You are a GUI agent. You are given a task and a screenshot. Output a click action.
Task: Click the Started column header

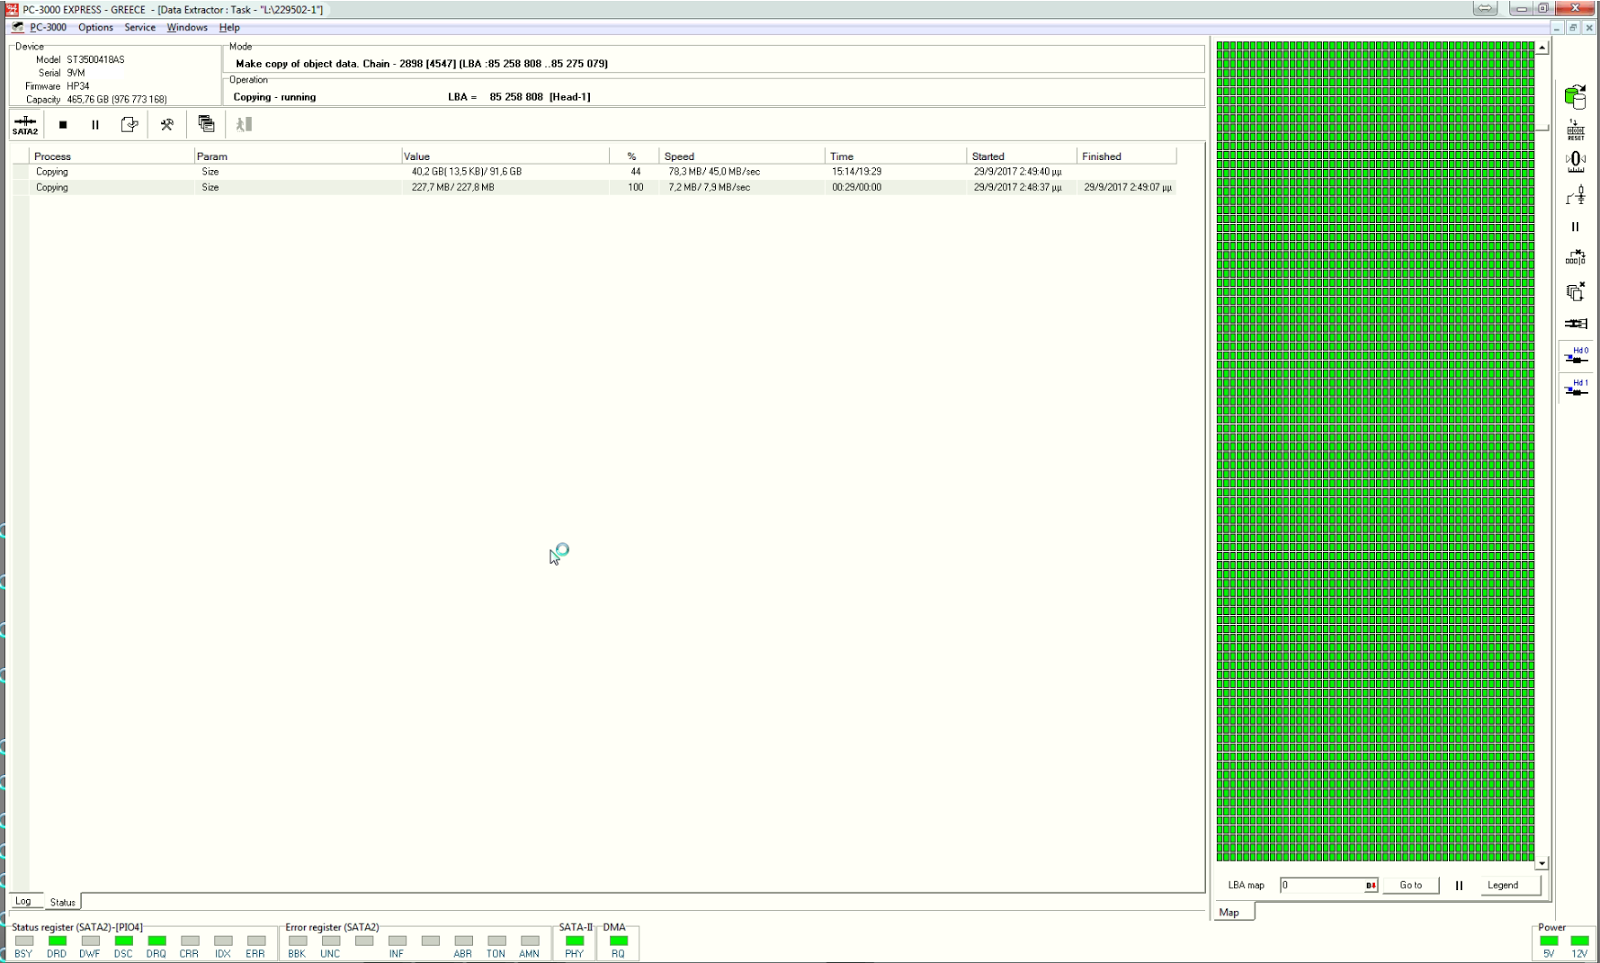(x=1022, y=156)
